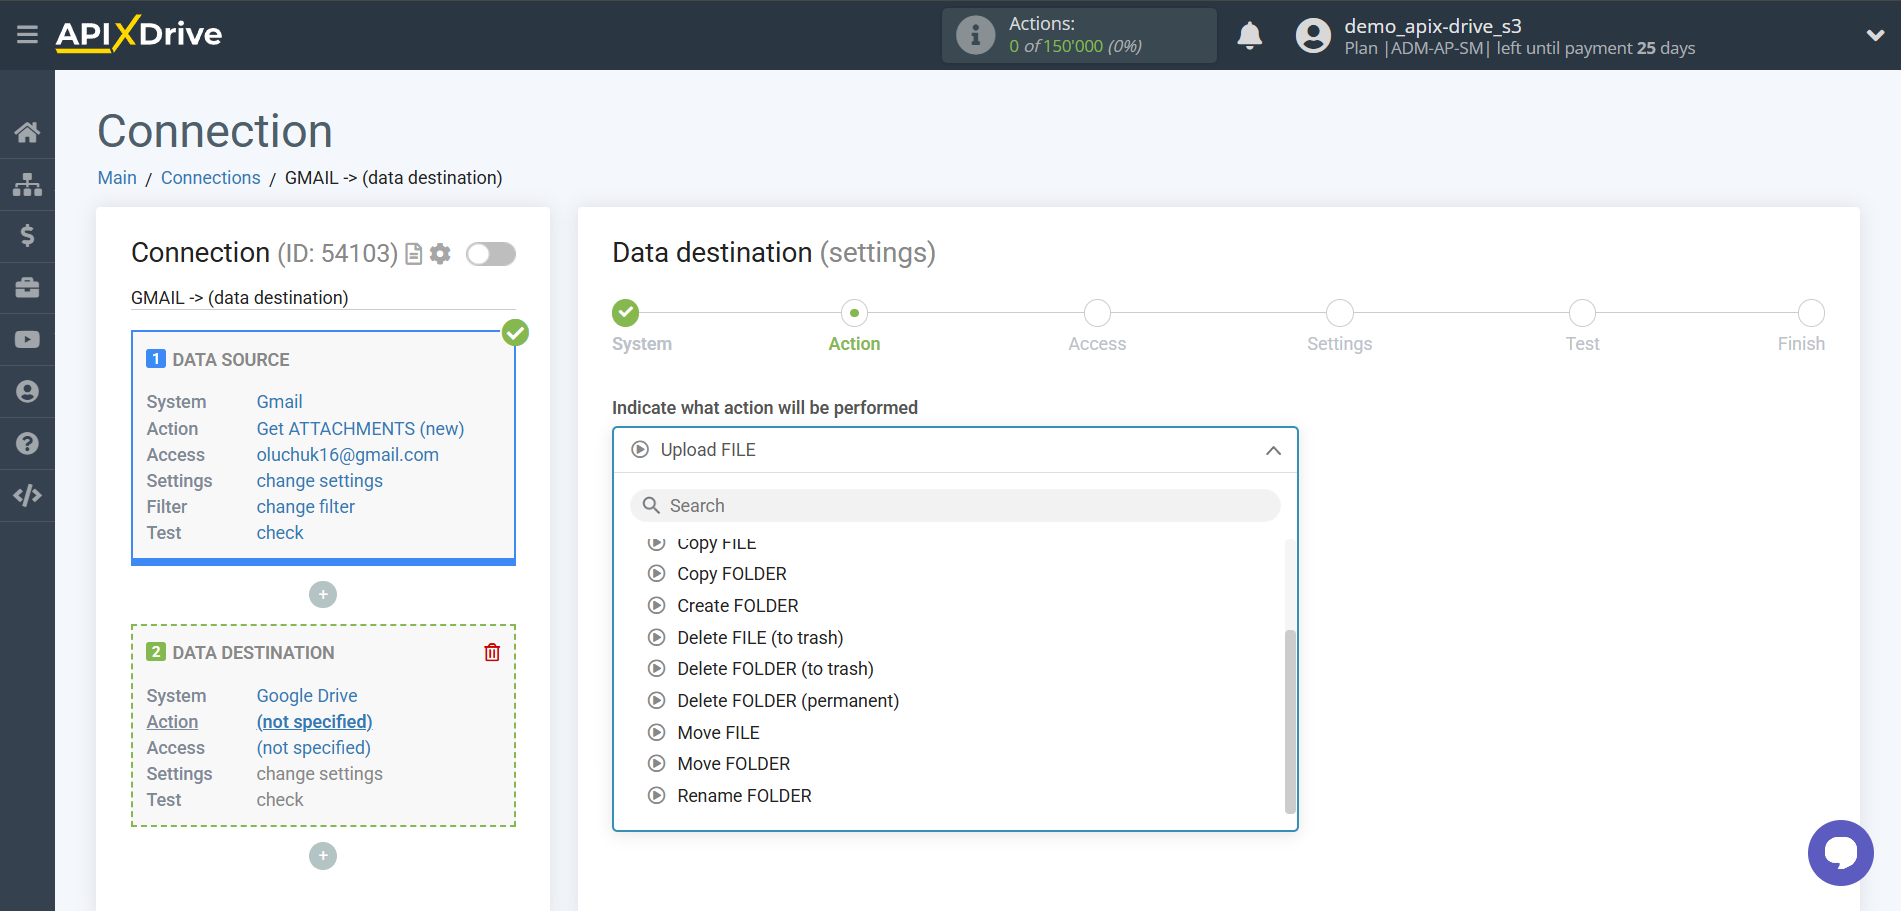Image resolution: width=1901 pixels, height=911 pixels.
Task: Select Delete FILE (to trash) action
Action: 760,638
